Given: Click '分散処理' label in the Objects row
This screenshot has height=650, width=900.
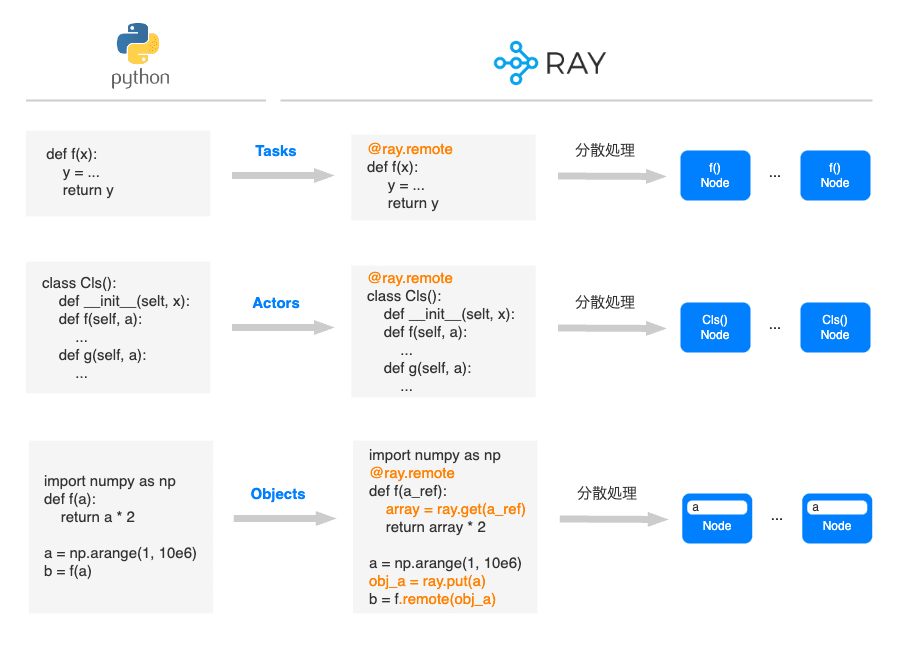Looking at the screenshot, I should point(607,493).
